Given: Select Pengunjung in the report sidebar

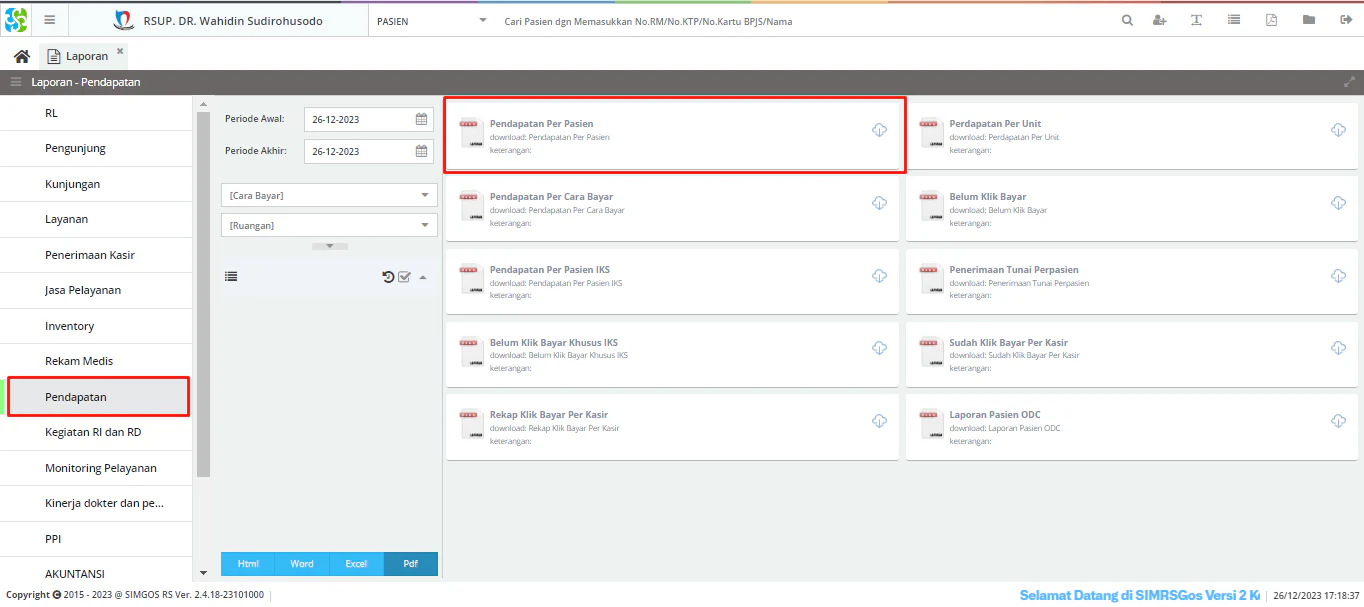Looking at the screenshot, I should coord(96,148).
